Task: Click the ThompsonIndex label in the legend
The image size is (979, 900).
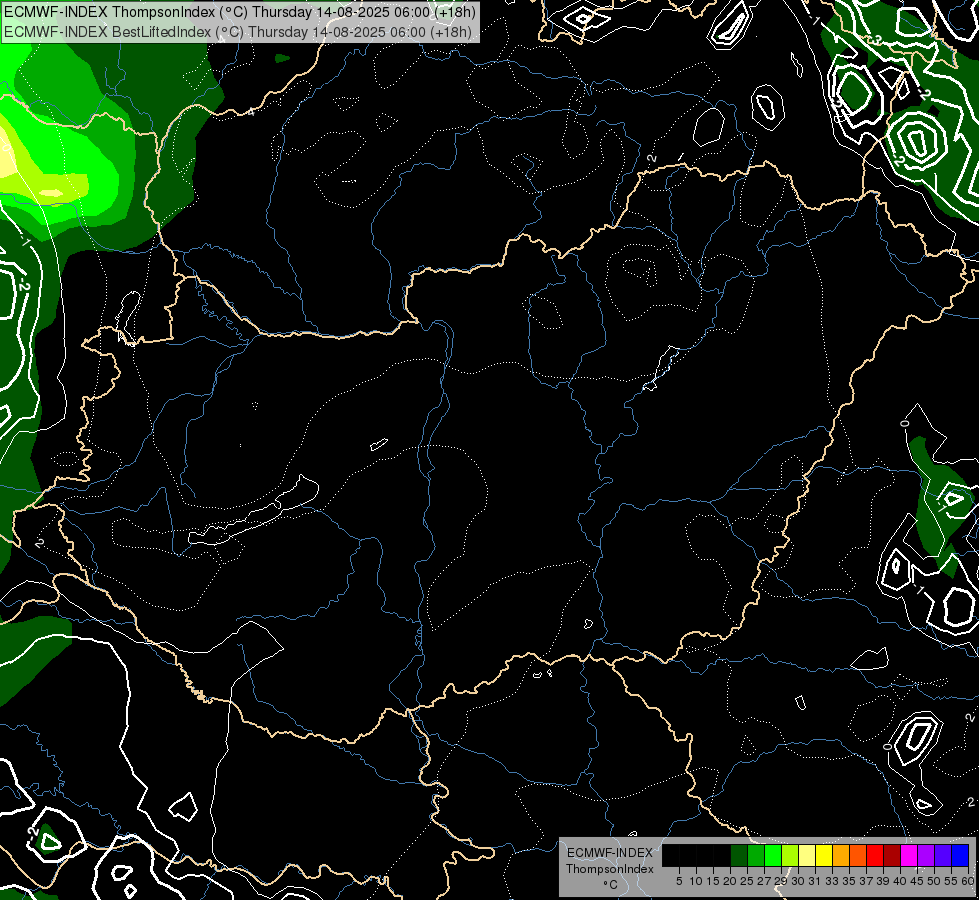Action: [x=610, y=869]
